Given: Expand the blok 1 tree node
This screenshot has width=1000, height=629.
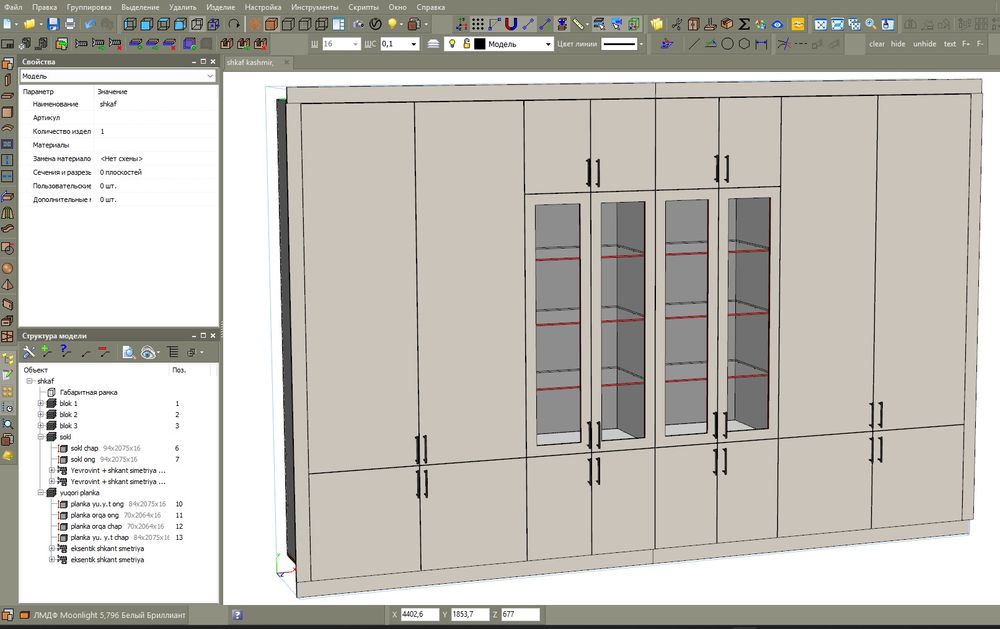Looking at the screenshot, I should (x=40, y=403).
